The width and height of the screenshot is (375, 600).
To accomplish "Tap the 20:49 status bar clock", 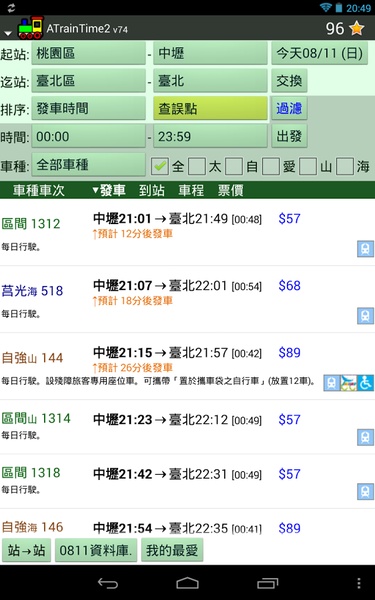I will coord(359,8).
